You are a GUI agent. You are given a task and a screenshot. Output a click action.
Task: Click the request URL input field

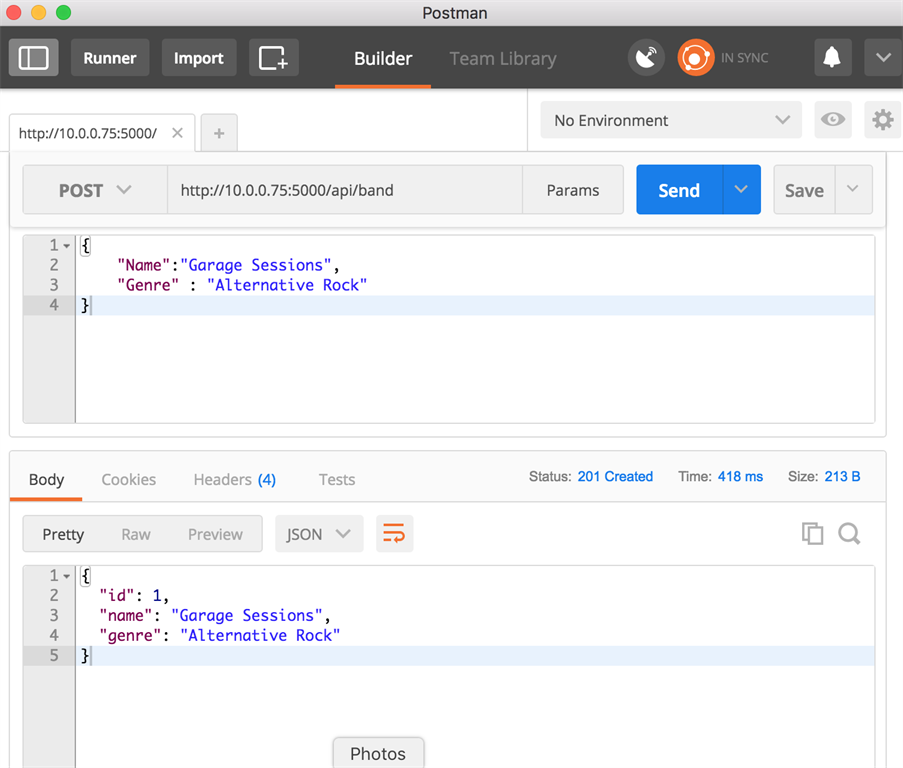(344, 190)
